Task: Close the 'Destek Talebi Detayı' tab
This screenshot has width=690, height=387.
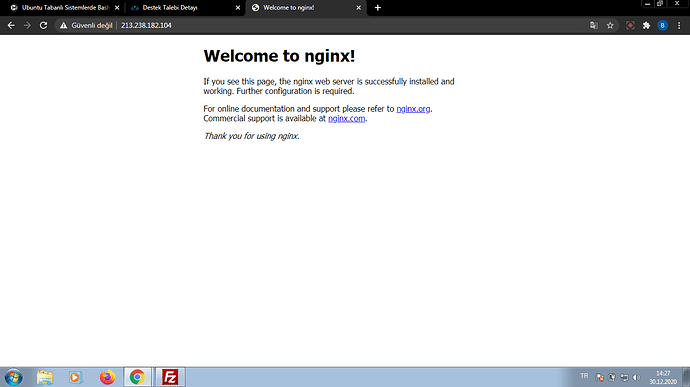Action: (x=238, y=7)
